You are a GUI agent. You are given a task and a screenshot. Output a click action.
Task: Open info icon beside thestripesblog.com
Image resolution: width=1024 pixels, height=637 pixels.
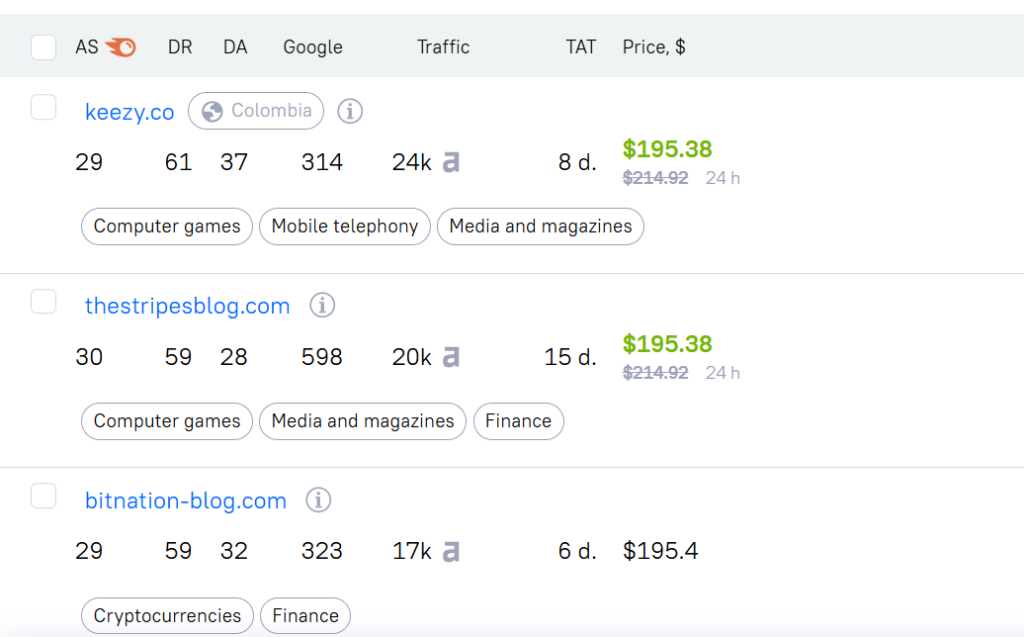pyautogui.click(x=321, y=305)
